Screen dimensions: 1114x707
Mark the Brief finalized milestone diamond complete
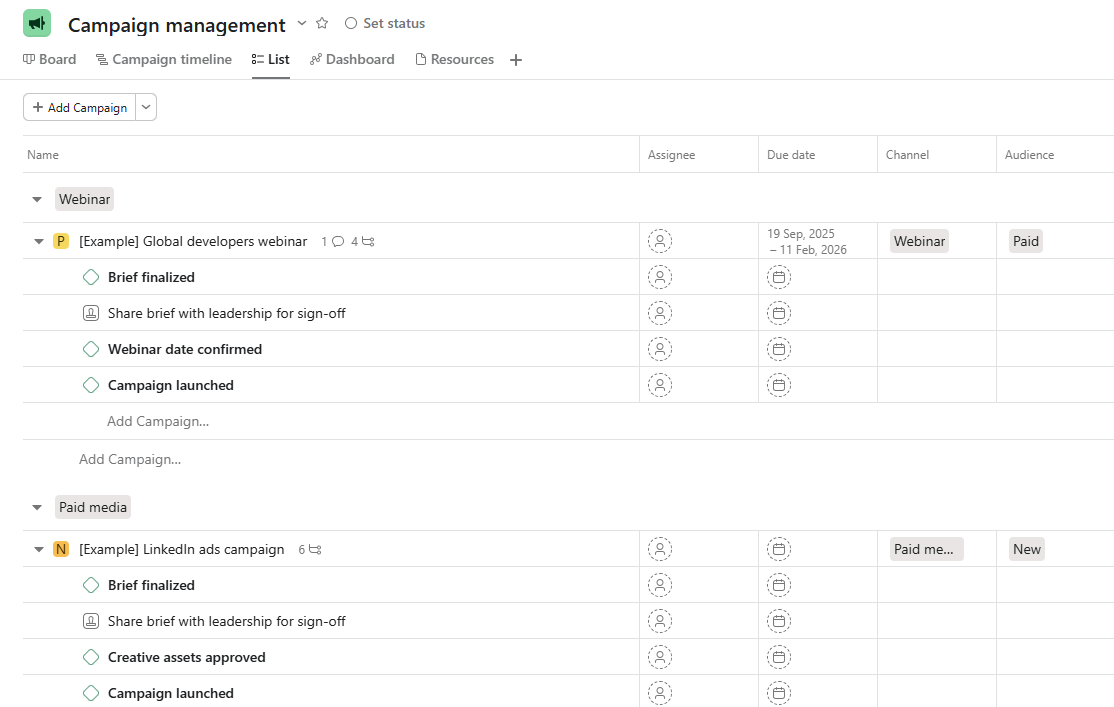pos(91,277)
